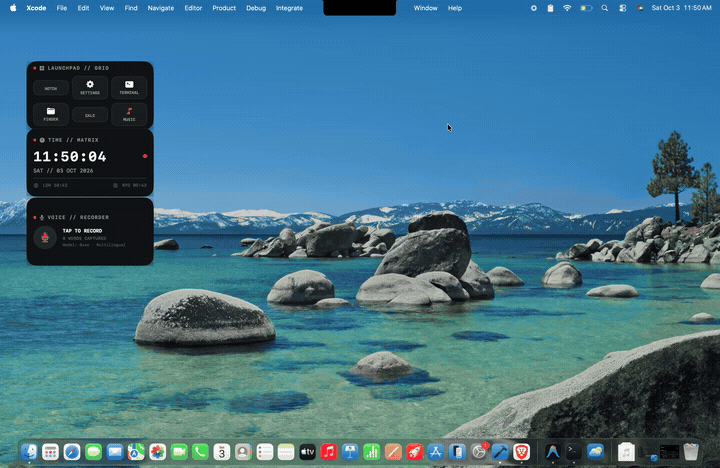Open Control Center from menu bar
The height and width of the screenshot is (468, 720).
coord(623,8)
